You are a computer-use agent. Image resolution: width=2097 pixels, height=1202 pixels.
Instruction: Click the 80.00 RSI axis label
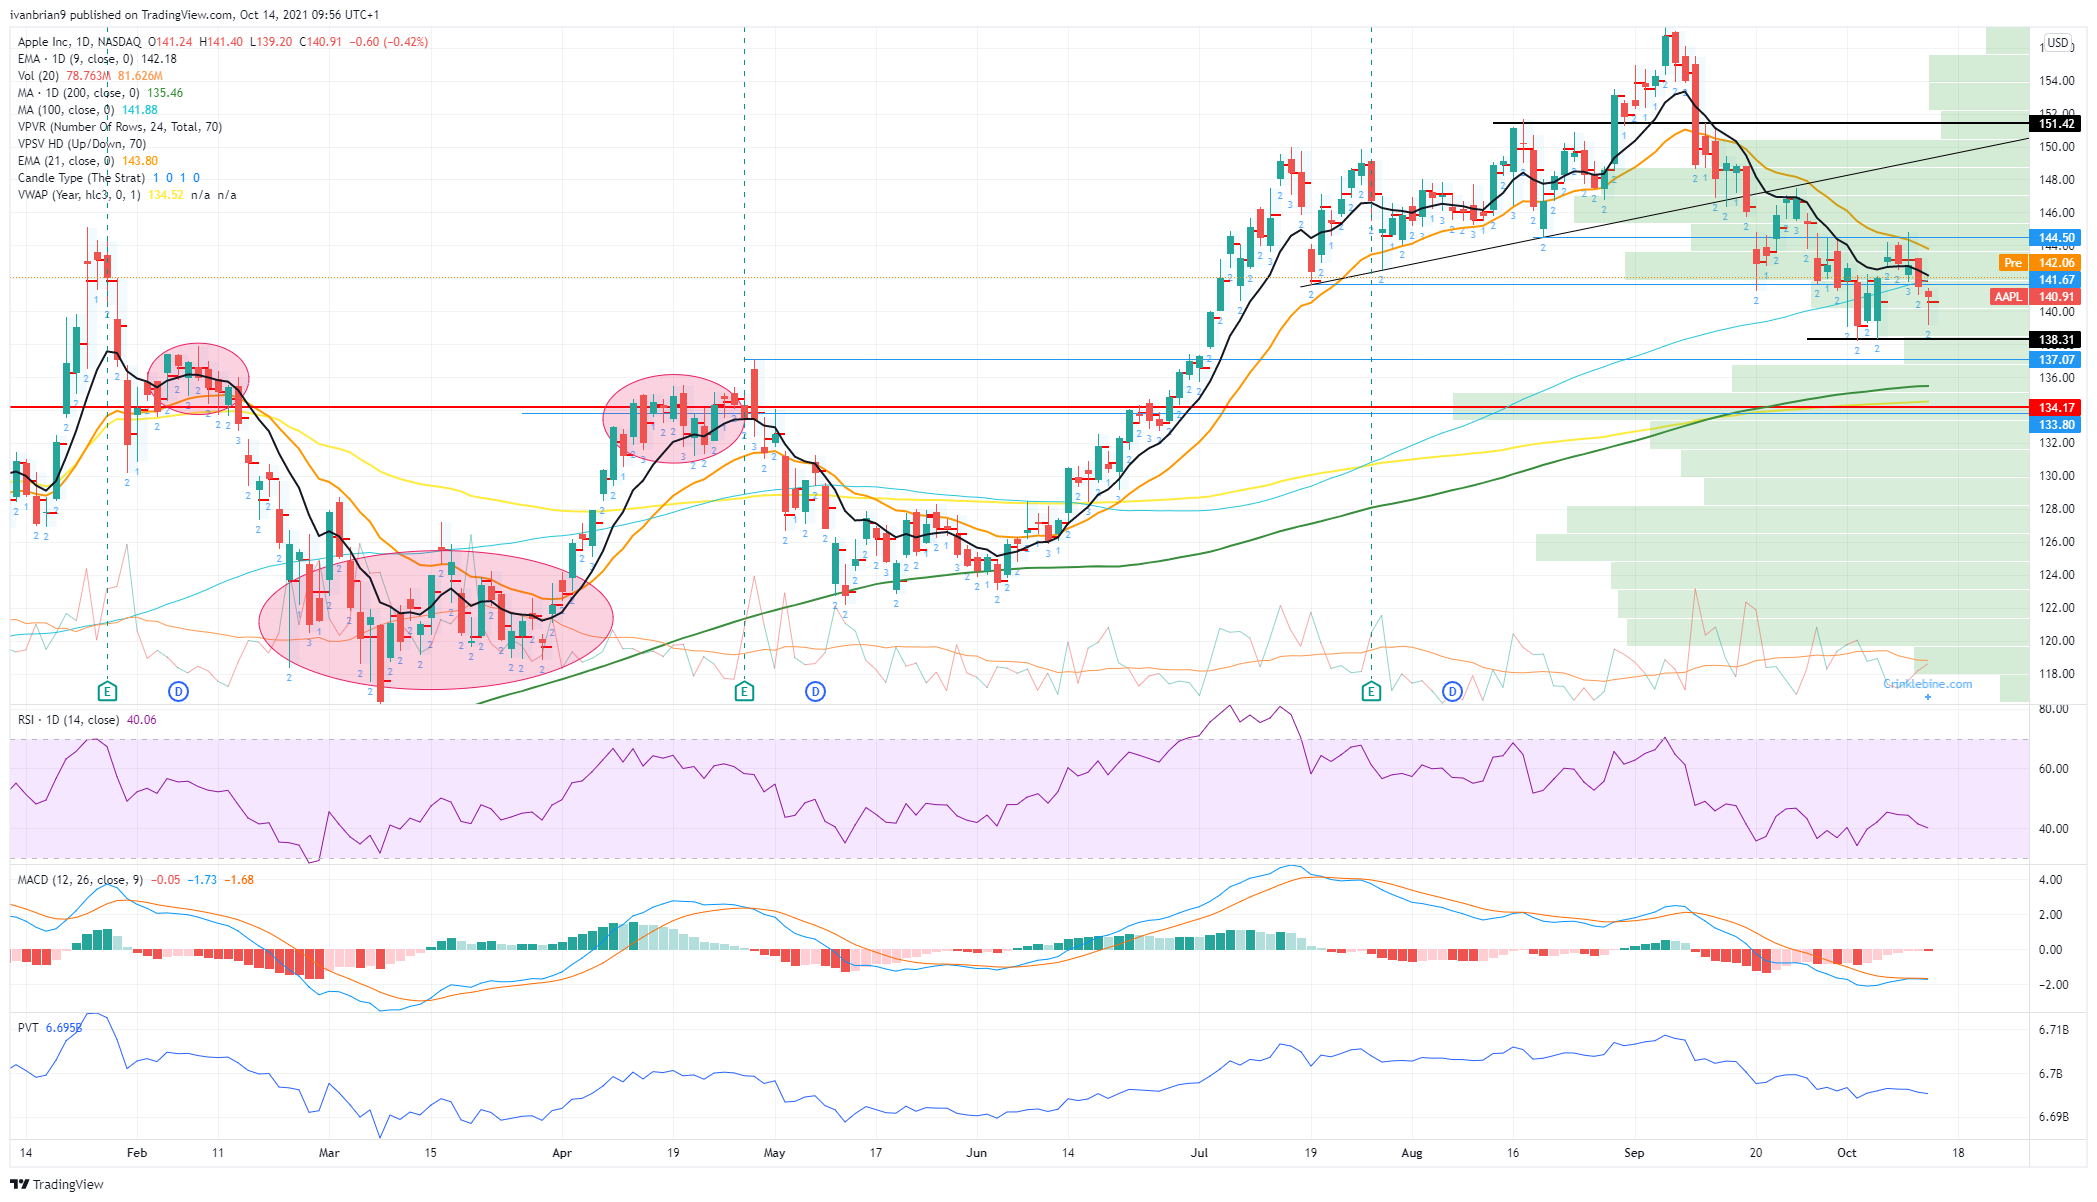2053,709
